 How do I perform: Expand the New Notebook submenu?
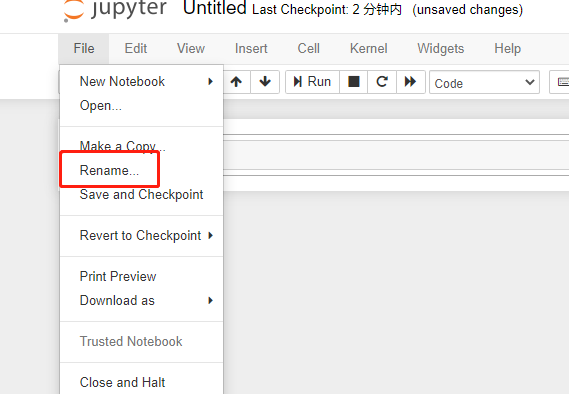(x=142, y=82)
